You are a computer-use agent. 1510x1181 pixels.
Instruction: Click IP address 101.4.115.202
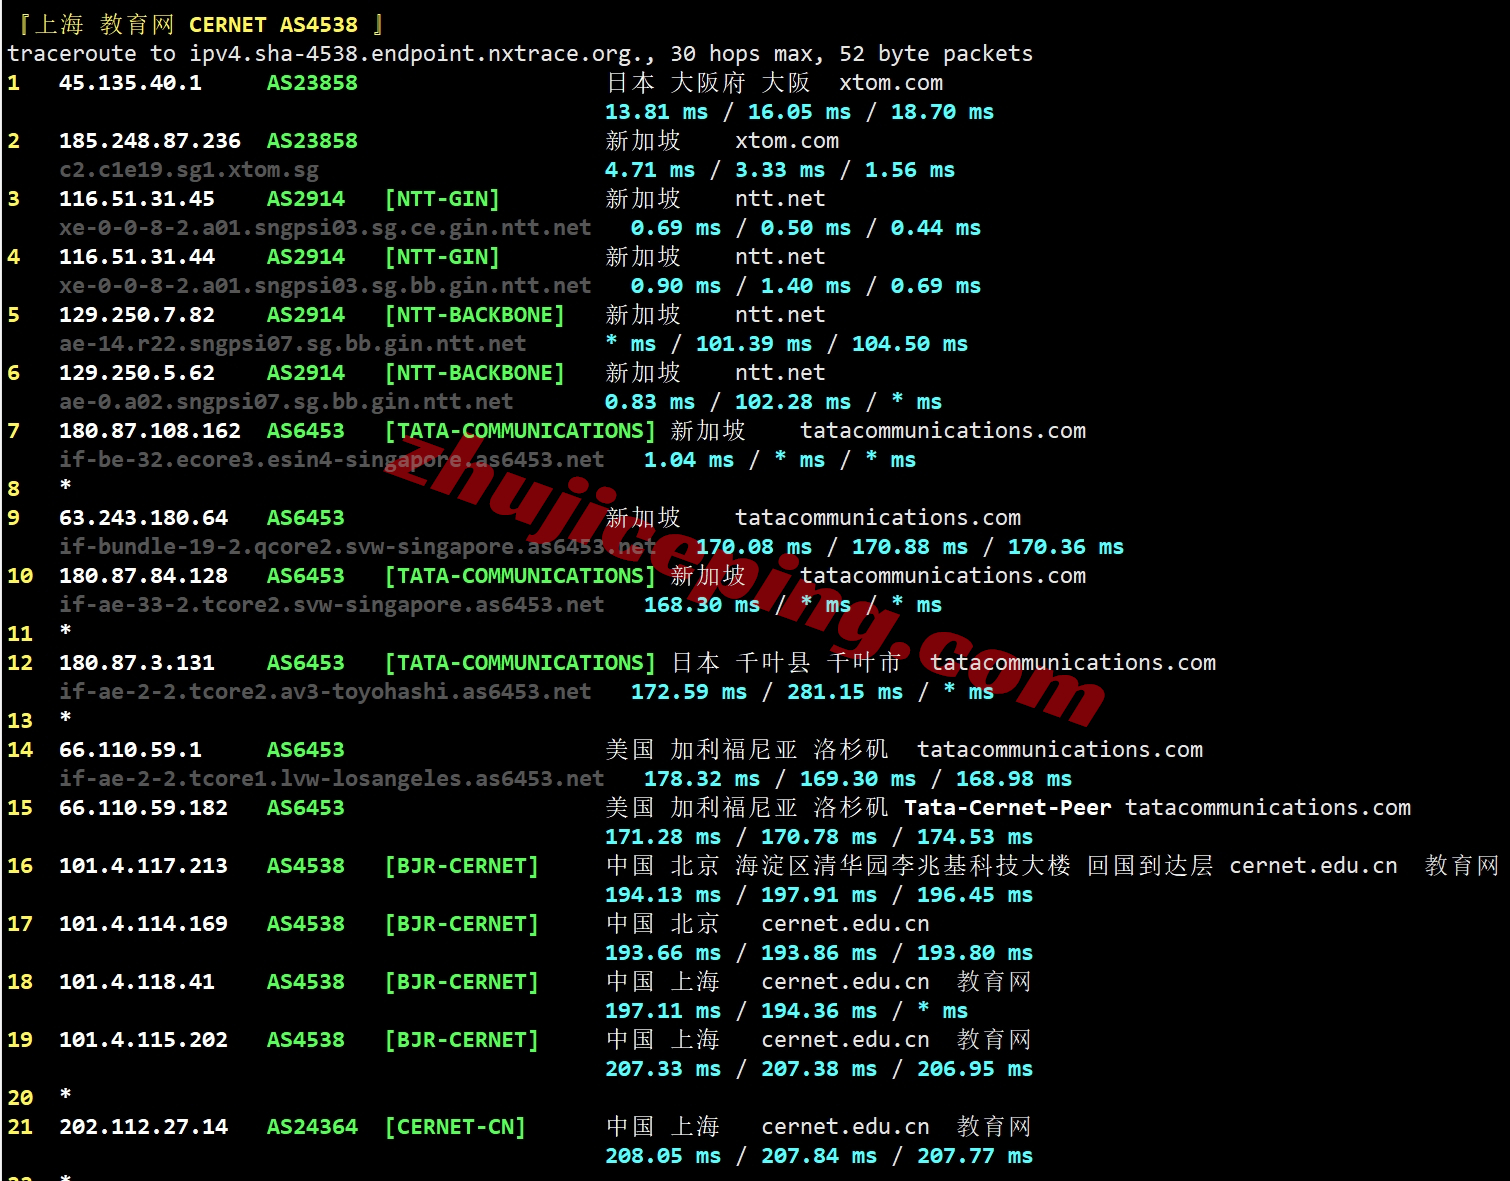143,1039
